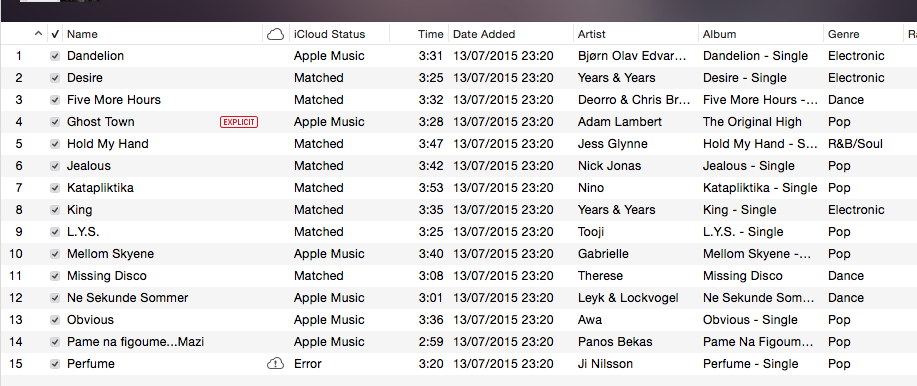The image size is (917, 386).
Task: Untick the Perfume track checkbox
Action: tap(55, 364)
